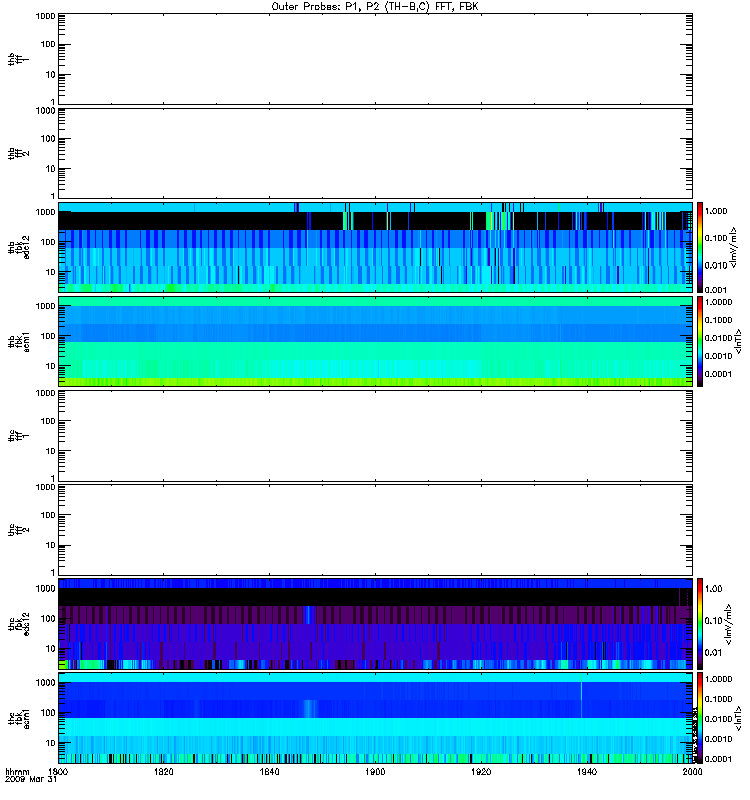
Task: Click the "thb fbk edc12" axis title
Action: tap(18, 247)
